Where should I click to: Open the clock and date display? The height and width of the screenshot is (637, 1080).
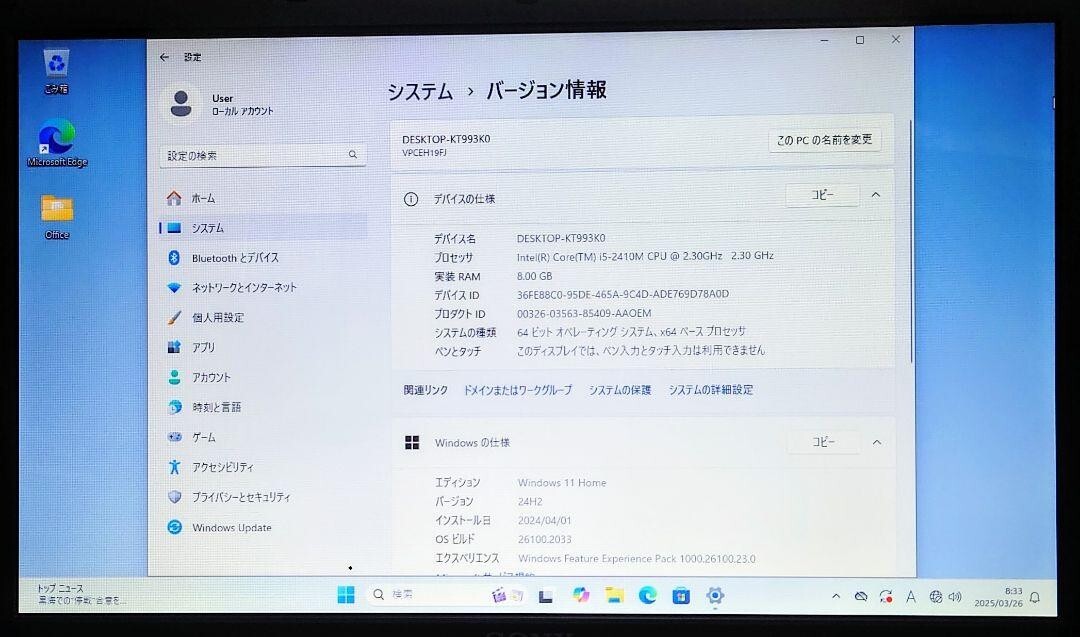[998, 597]
